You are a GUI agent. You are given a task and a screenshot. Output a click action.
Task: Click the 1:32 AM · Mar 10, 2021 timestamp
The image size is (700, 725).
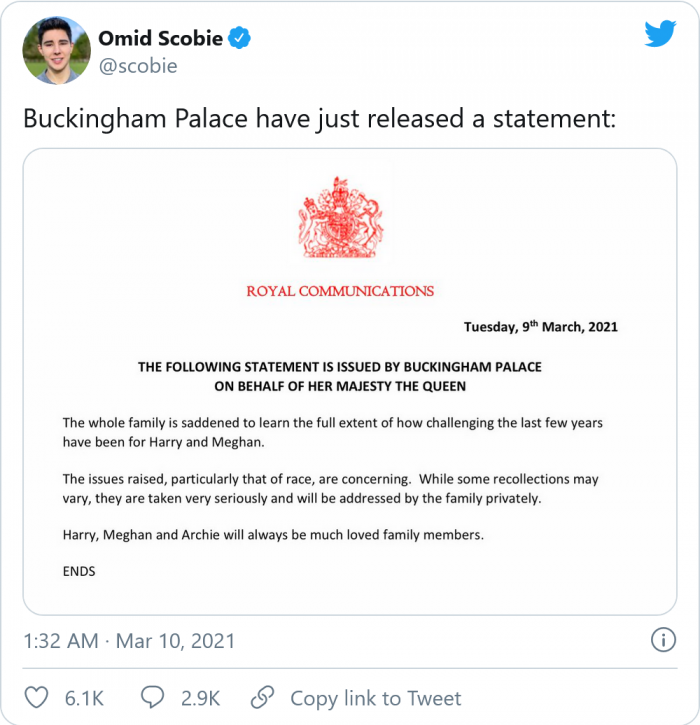(x=129, y=640)
